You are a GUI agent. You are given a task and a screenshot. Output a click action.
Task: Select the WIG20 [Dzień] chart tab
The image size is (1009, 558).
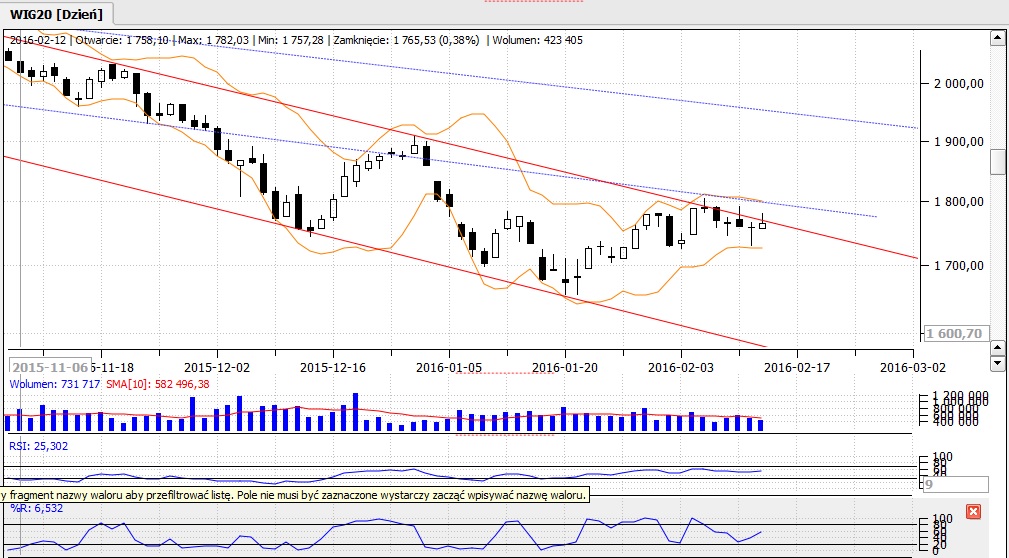click(x=56, y=14)
